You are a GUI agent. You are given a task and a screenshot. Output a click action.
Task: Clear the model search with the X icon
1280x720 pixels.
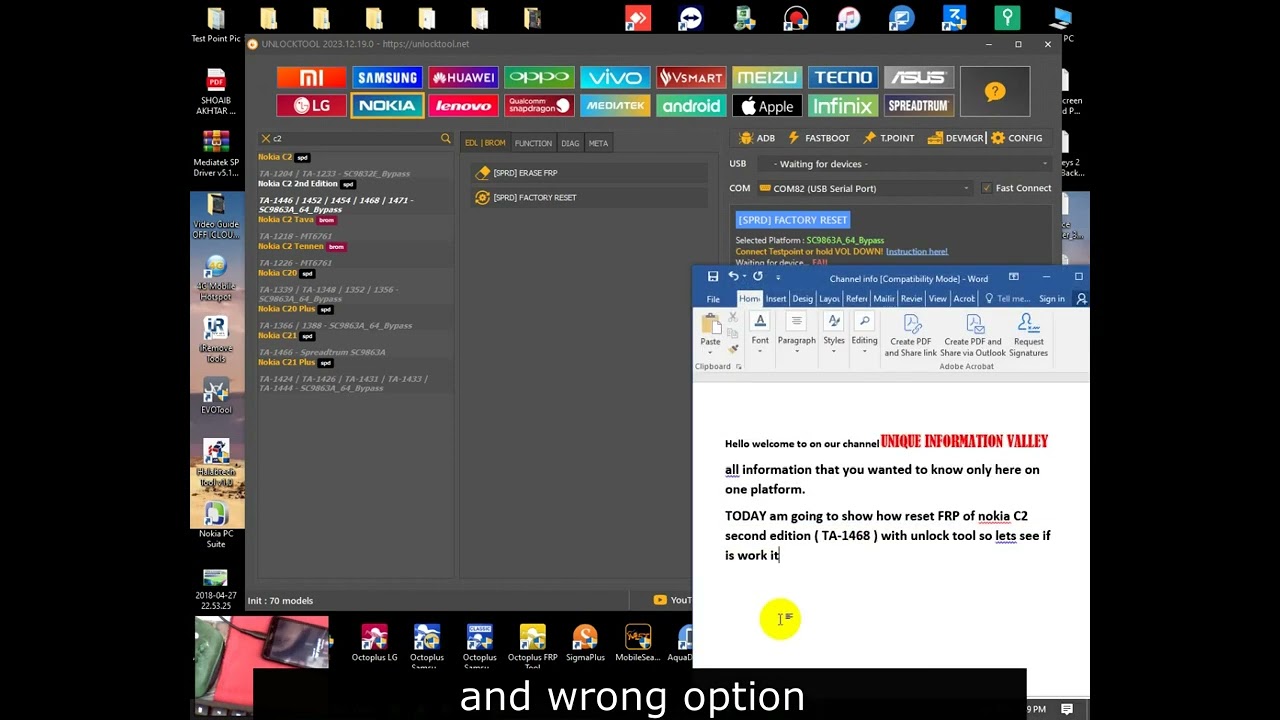click(x=266, y=138)
